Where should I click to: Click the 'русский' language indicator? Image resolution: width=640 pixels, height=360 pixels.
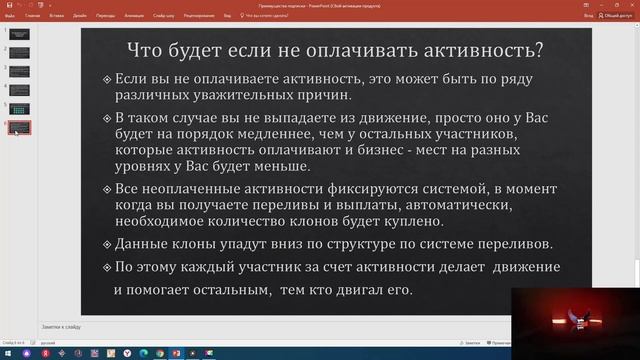[48, 343]
